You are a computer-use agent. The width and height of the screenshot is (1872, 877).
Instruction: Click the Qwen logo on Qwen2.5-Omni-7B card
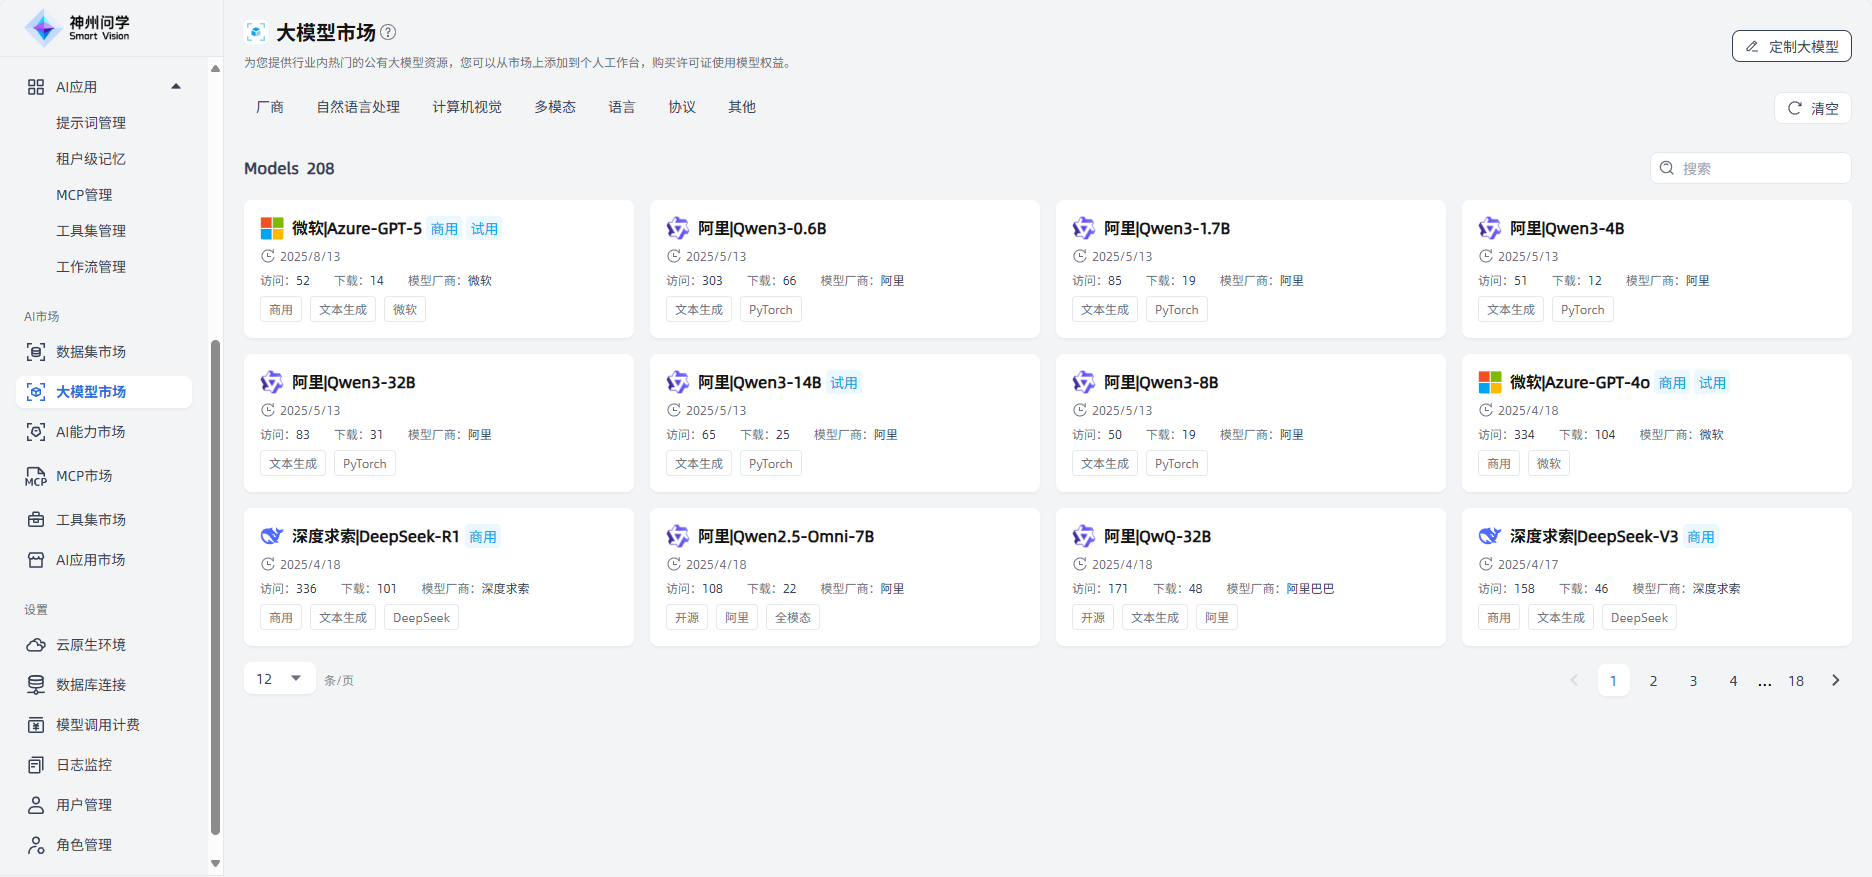(x=678, y=537)
